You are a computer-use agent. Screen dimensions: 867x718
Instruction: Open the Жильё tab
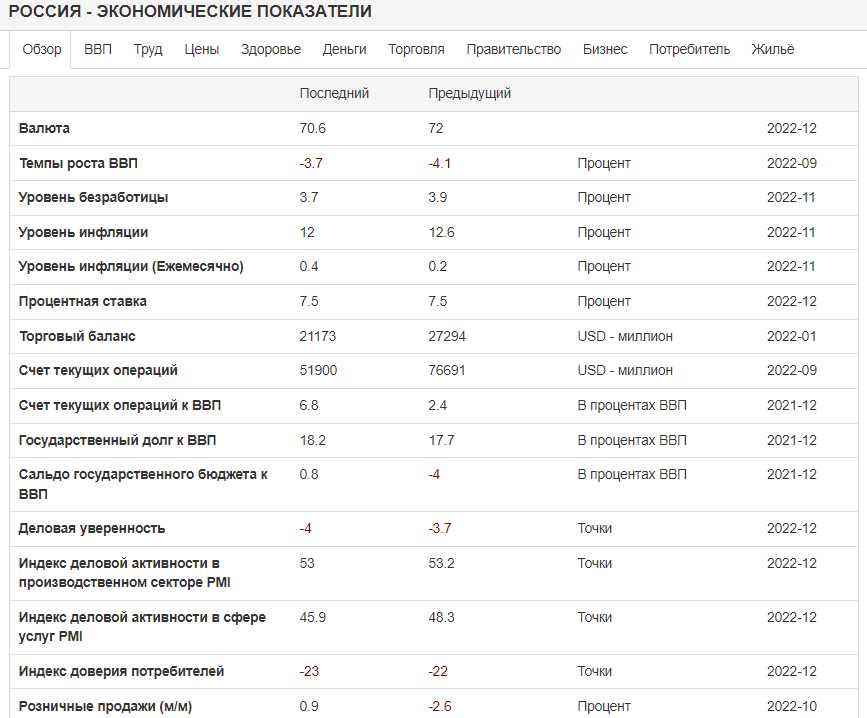pos(773,50)
